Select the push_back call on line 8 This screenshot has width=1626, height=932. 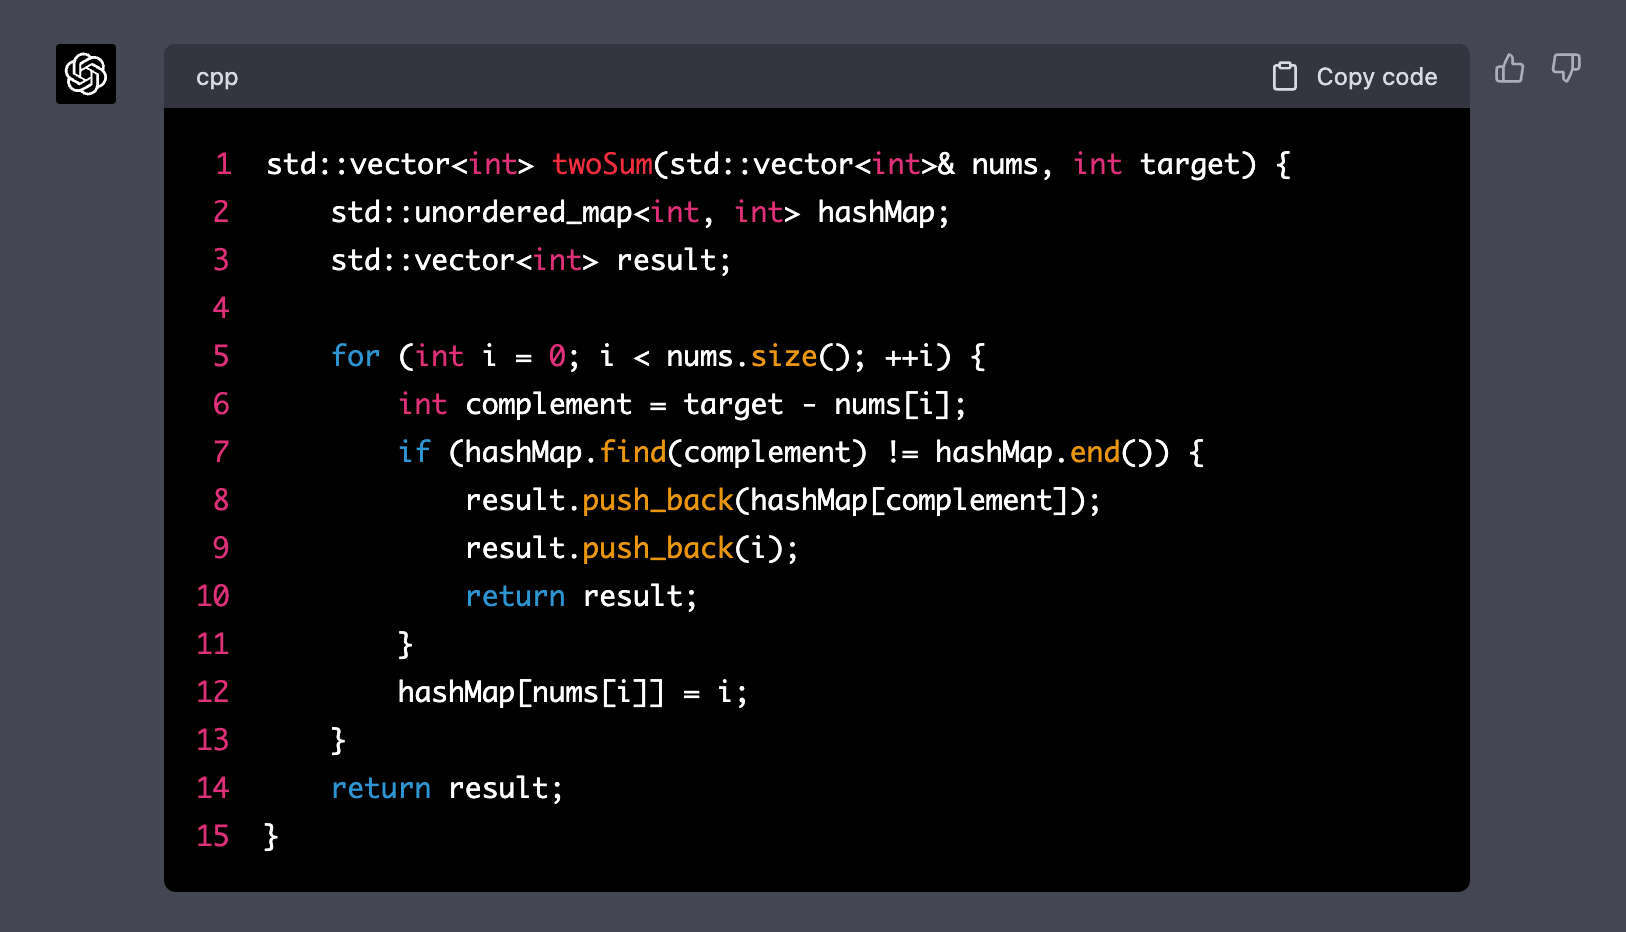(x=657, y=500)
